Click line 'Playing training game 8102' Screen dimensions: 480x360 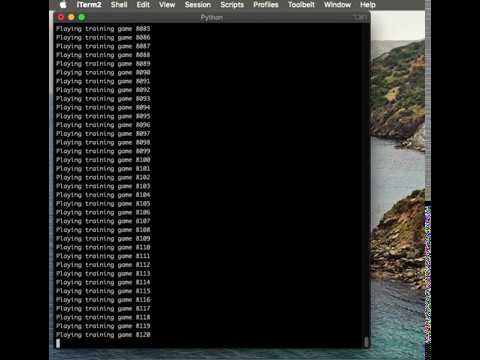[x=103, y=178]
